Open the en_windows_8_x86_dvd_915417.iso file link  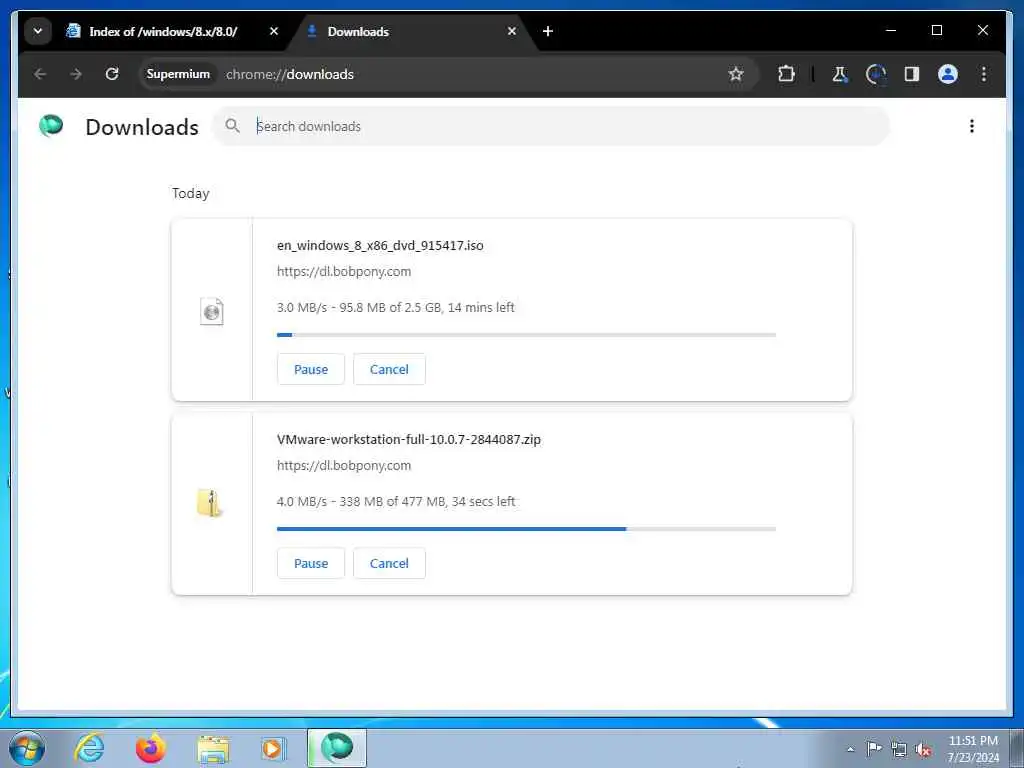[x=380, y=246]
